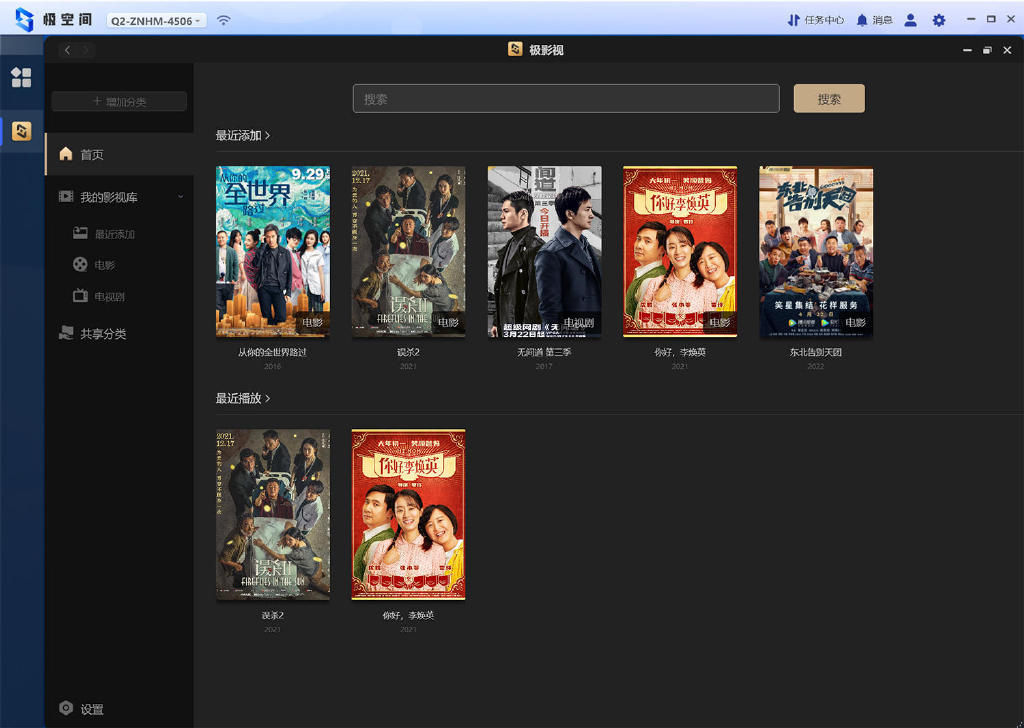
Task: Click the 增加分类 add category button
Action: (119, 102)
